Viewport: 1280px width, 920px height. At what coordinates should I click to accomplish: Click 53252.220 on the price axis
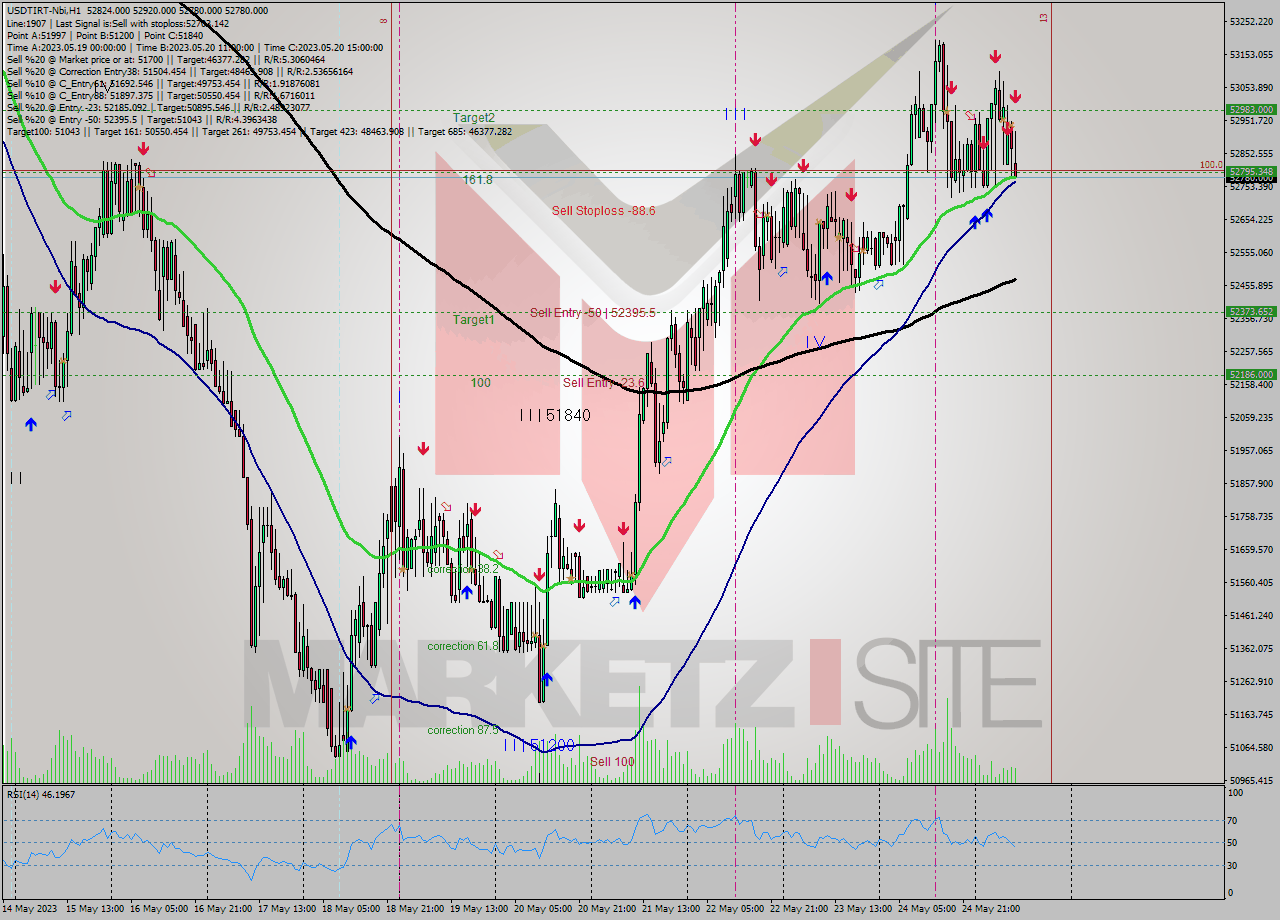point(1251,21)
